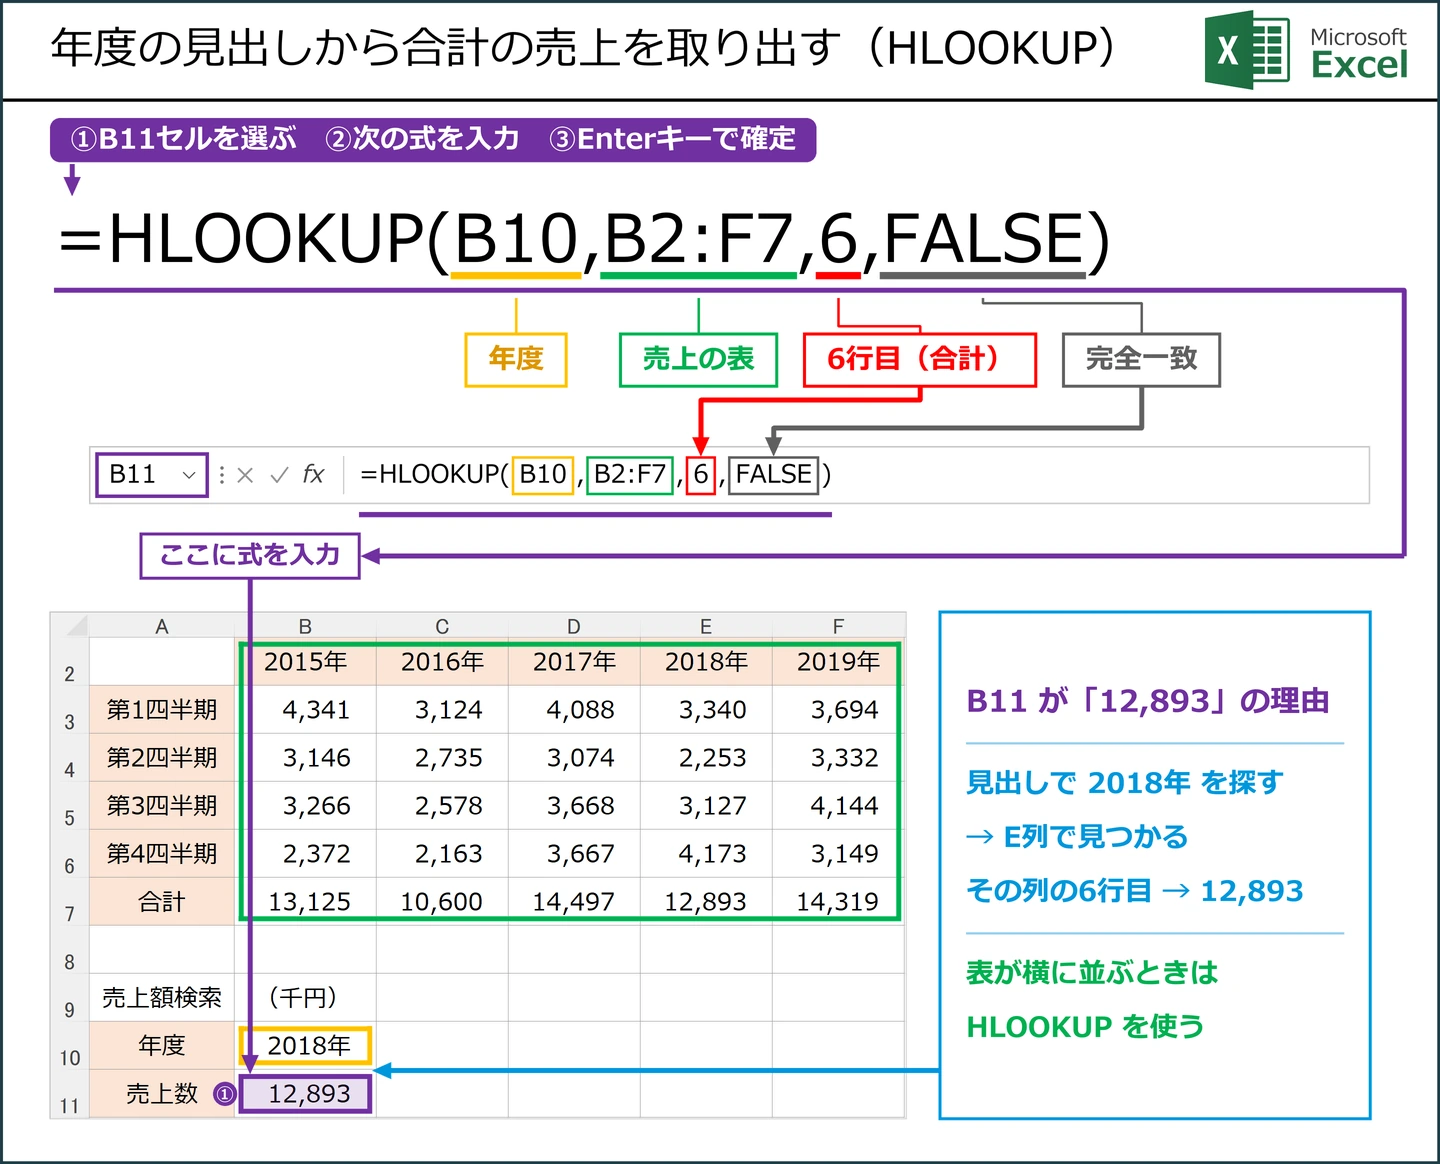Select column C header

(x=442, y=626)
